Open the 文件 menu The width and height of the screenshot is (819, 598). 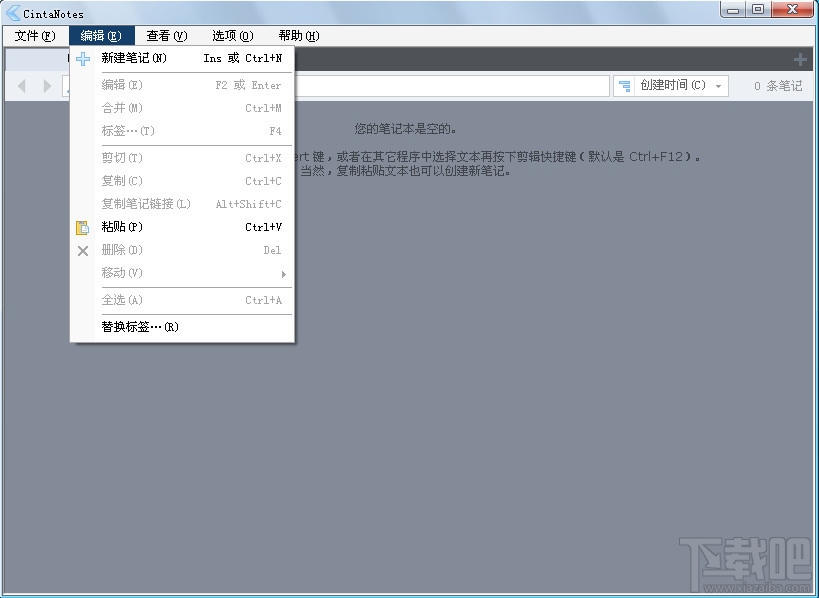[33, 35]
